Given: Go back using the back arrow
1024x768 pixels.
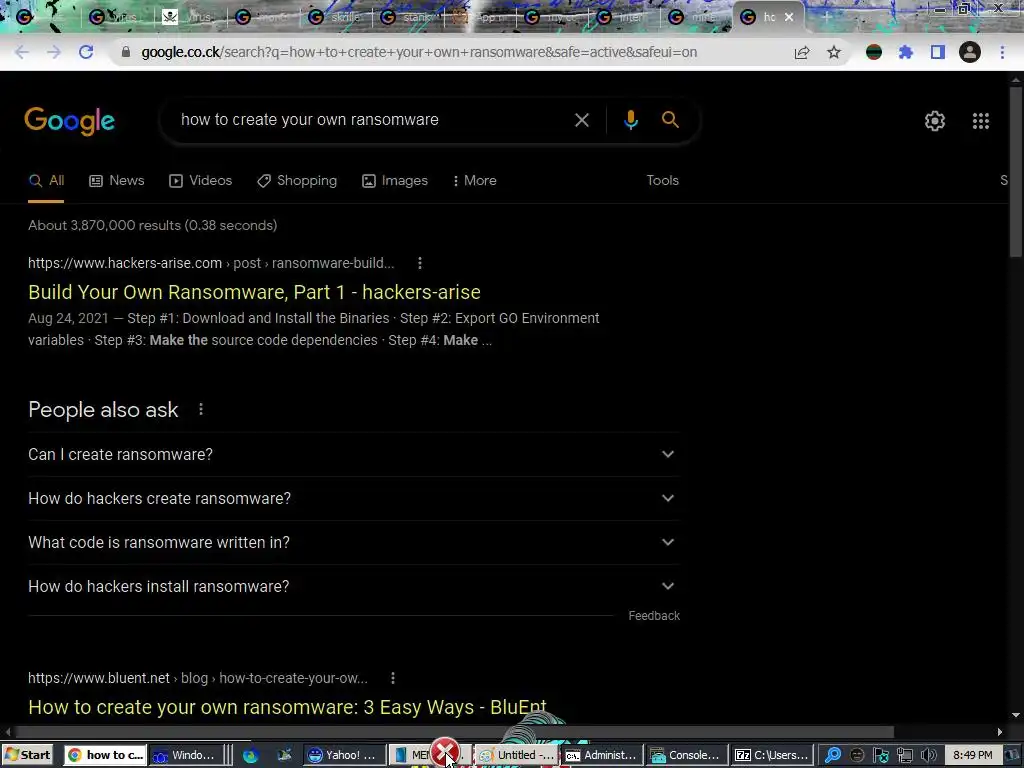Looking at the screenshot, I should click(x=22, y=52).
